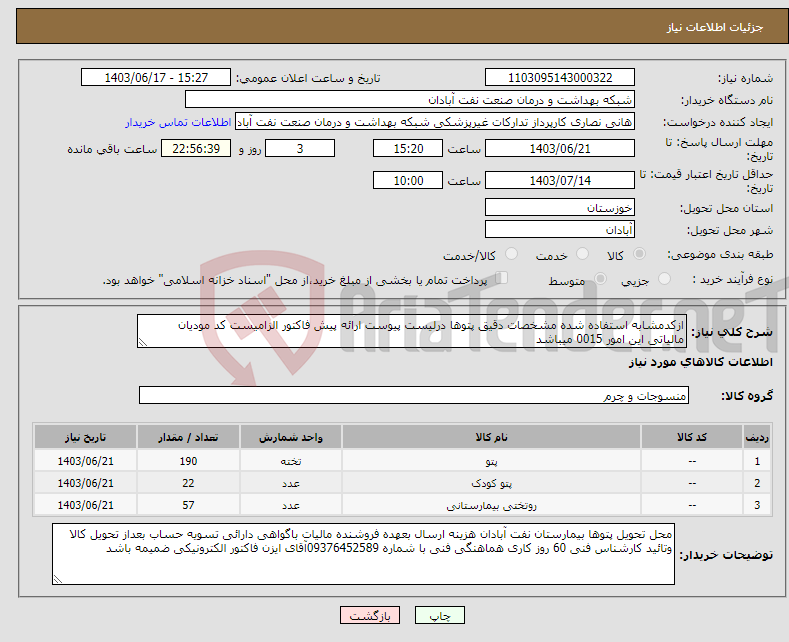The width and height of the screenshot is (789, 642).
Task: Click the buyer name field شبکه بهداشت
Action: click(x=410, y=100)
